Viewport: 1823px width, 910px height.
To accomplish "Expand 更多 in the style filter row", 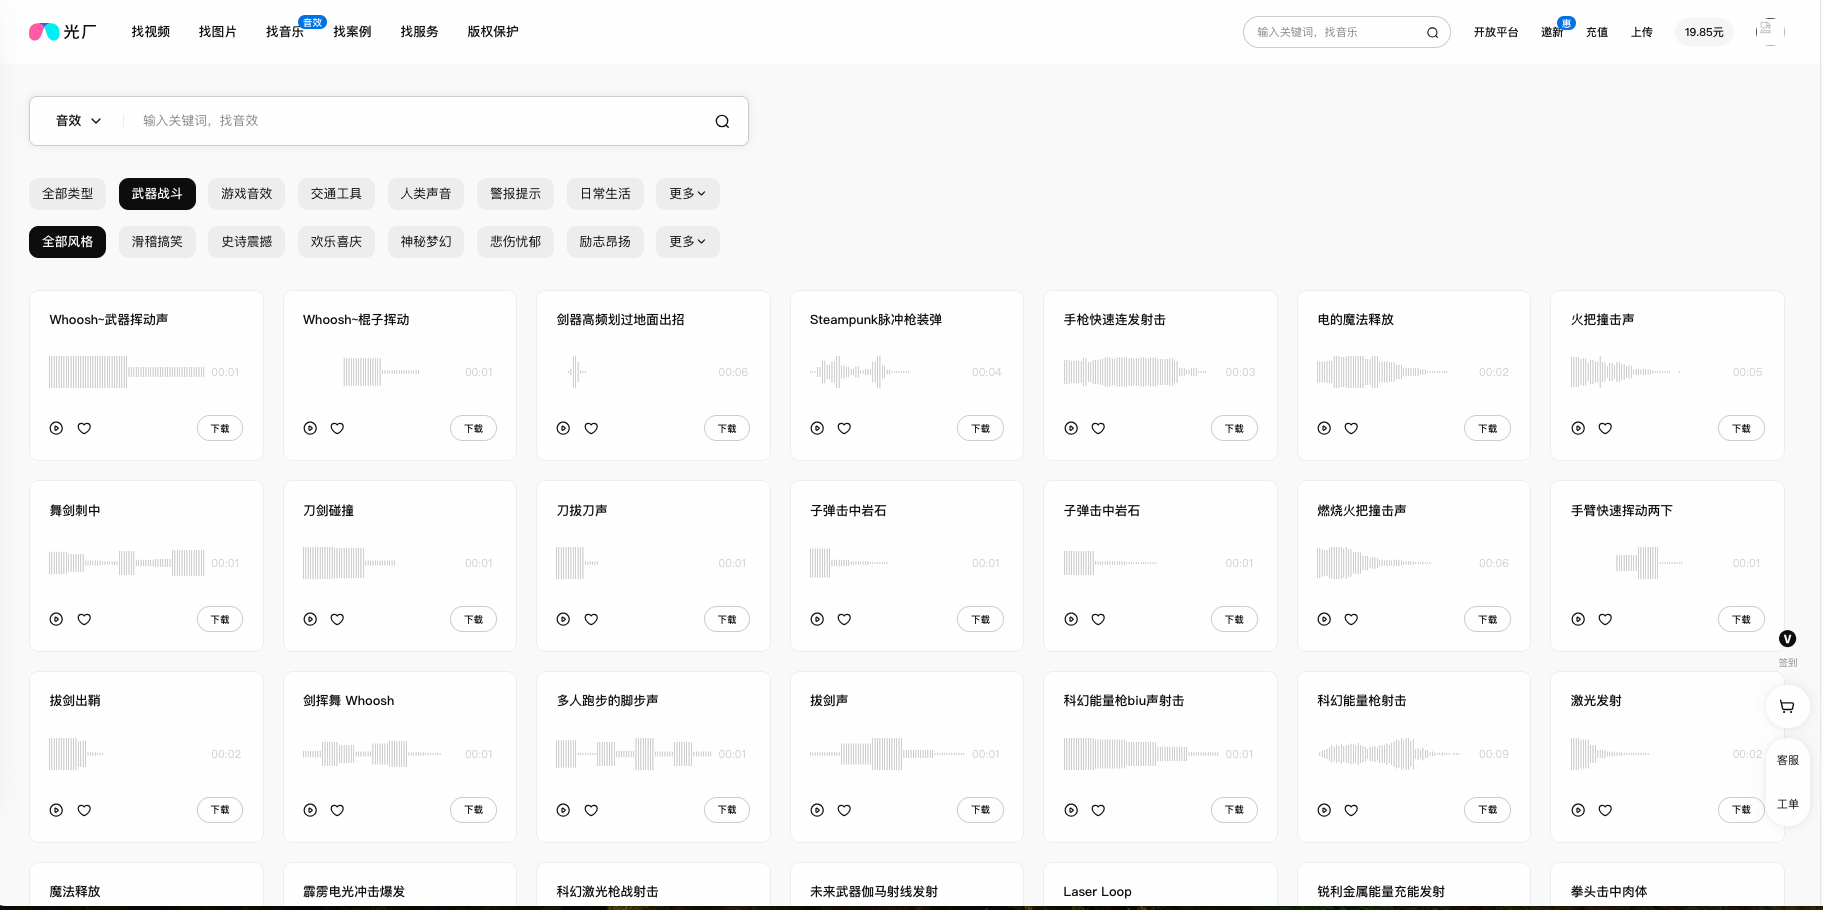I will (x=687, y=242).
